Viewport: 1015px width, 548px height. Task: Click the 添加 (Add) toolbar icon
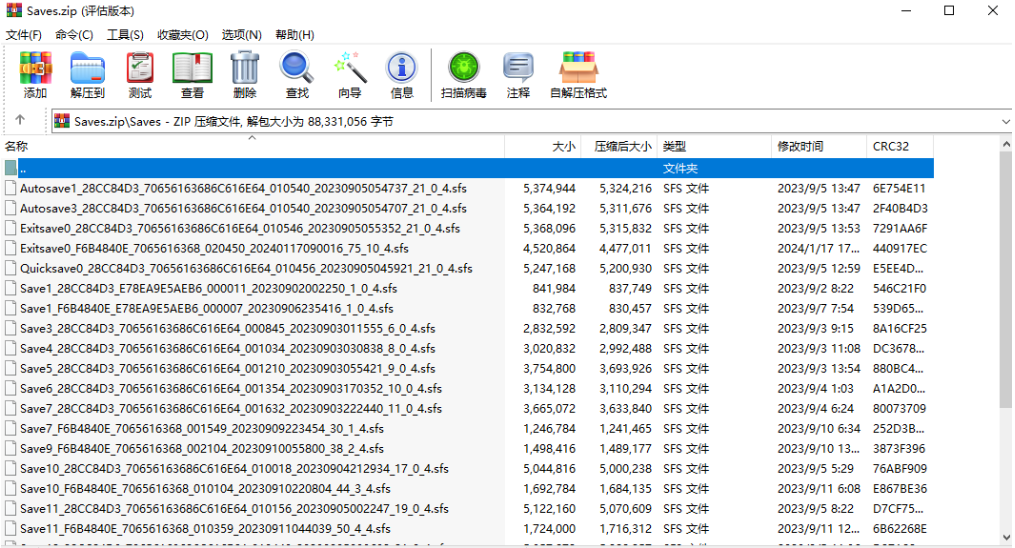click(35, 74)
